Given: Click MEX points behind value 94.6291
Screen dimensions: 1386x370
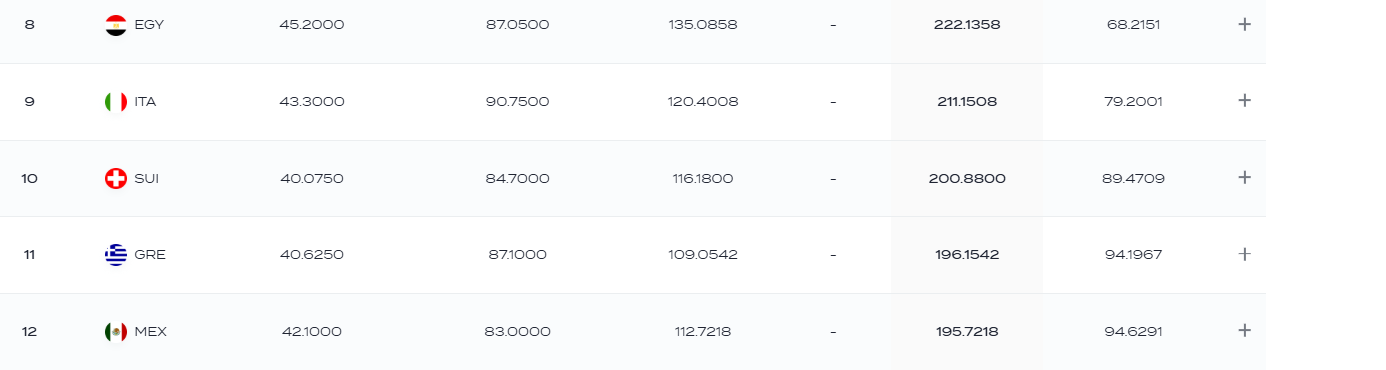Looking at the screenshot, I should (1133, 331).
